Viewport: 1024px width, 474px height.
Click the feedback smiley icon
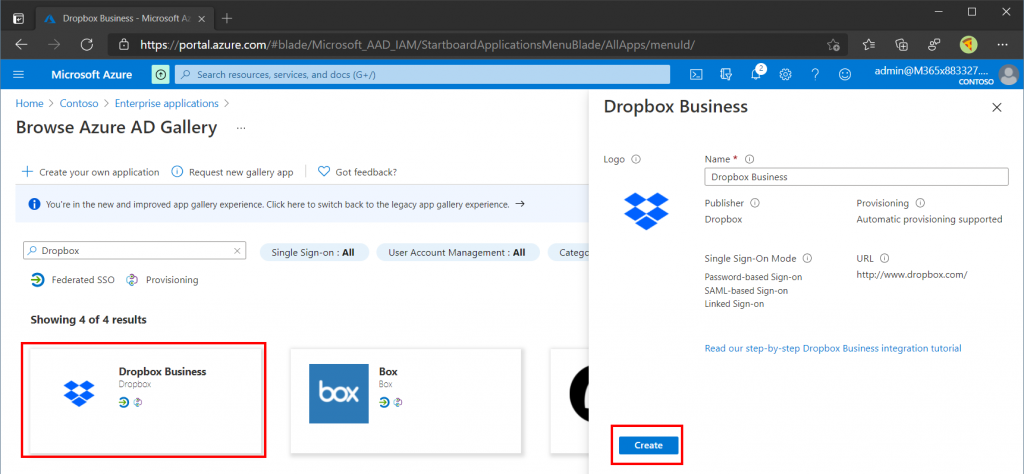pyautogui.click(x=845, y=74)
